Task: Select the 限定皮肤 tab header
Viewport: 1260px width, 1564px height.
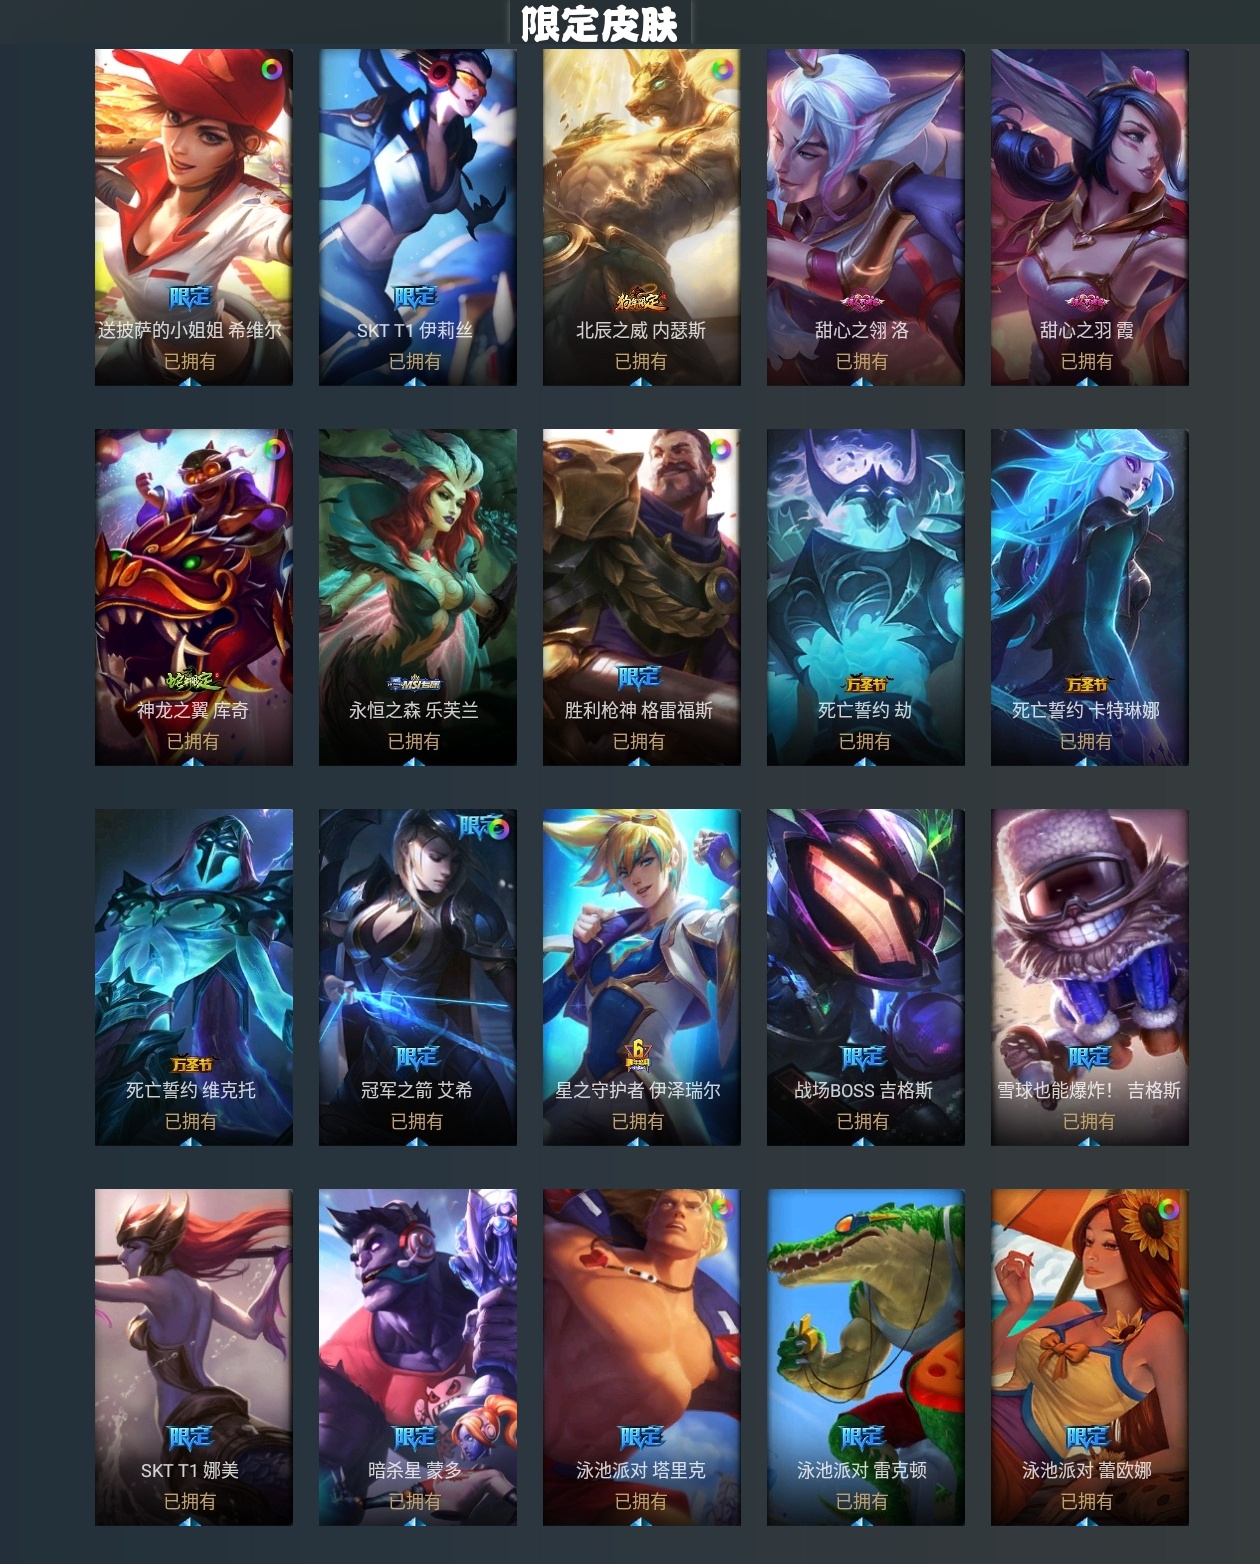Action: [x=599, y=24]
